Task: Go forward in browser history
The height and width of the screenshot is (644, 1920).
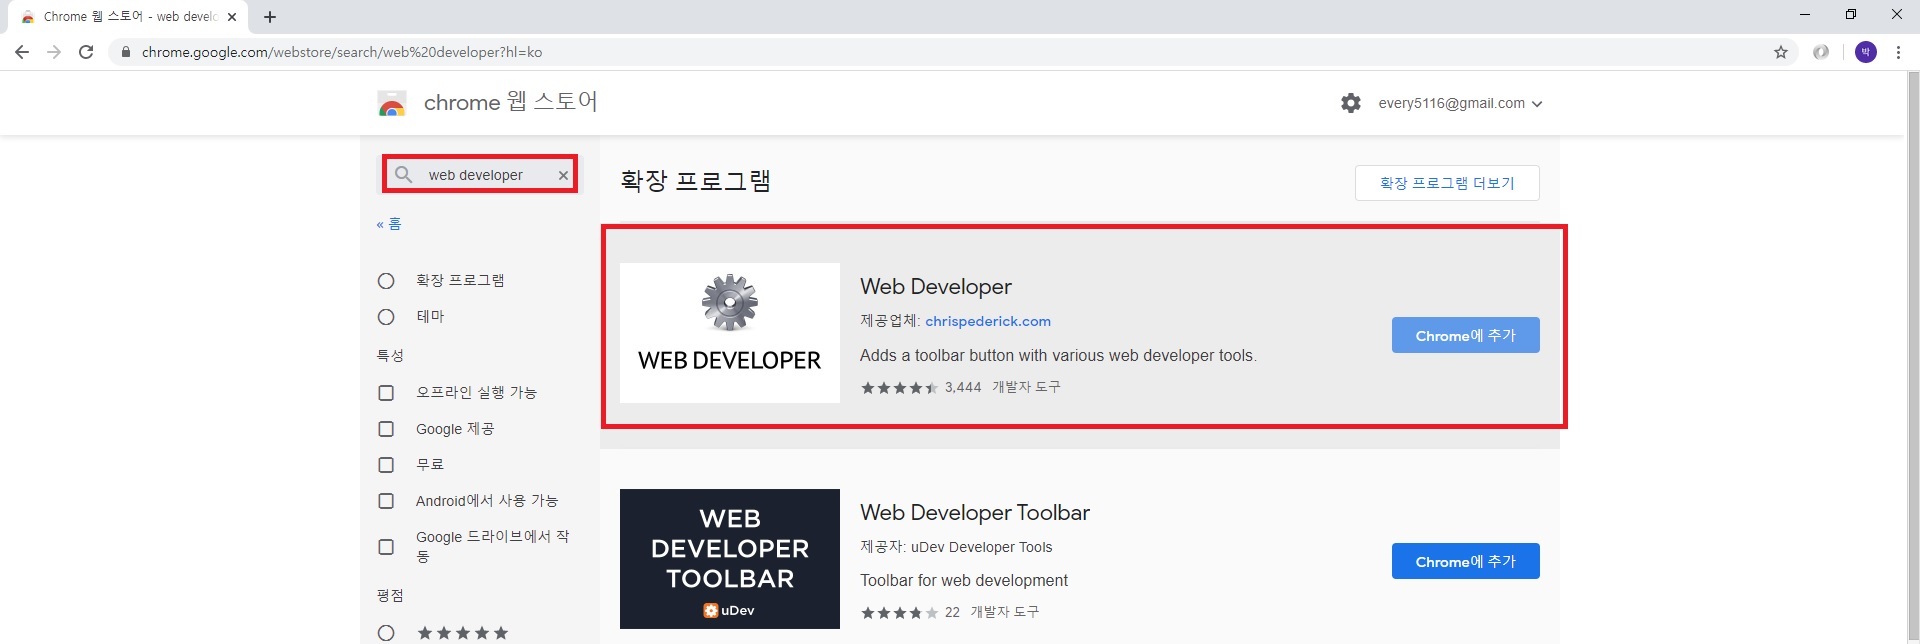Action: pyautogui.click(x=54, y=52)
